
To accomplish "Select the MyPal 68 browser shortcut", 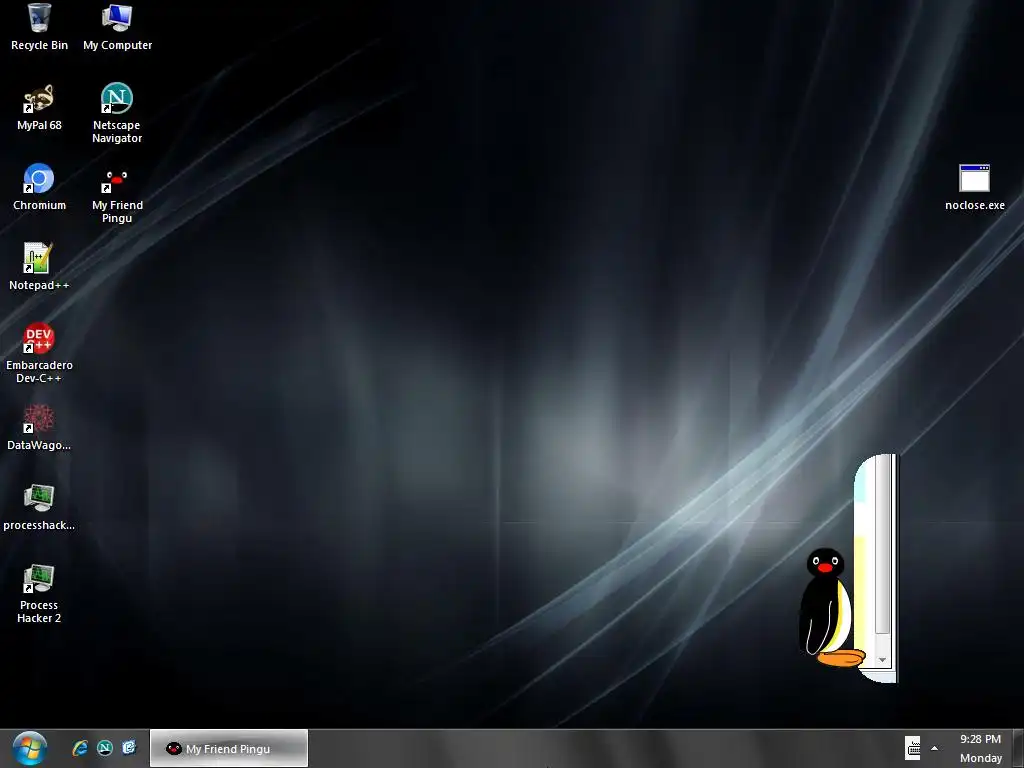I will click(x=39, y=108).
